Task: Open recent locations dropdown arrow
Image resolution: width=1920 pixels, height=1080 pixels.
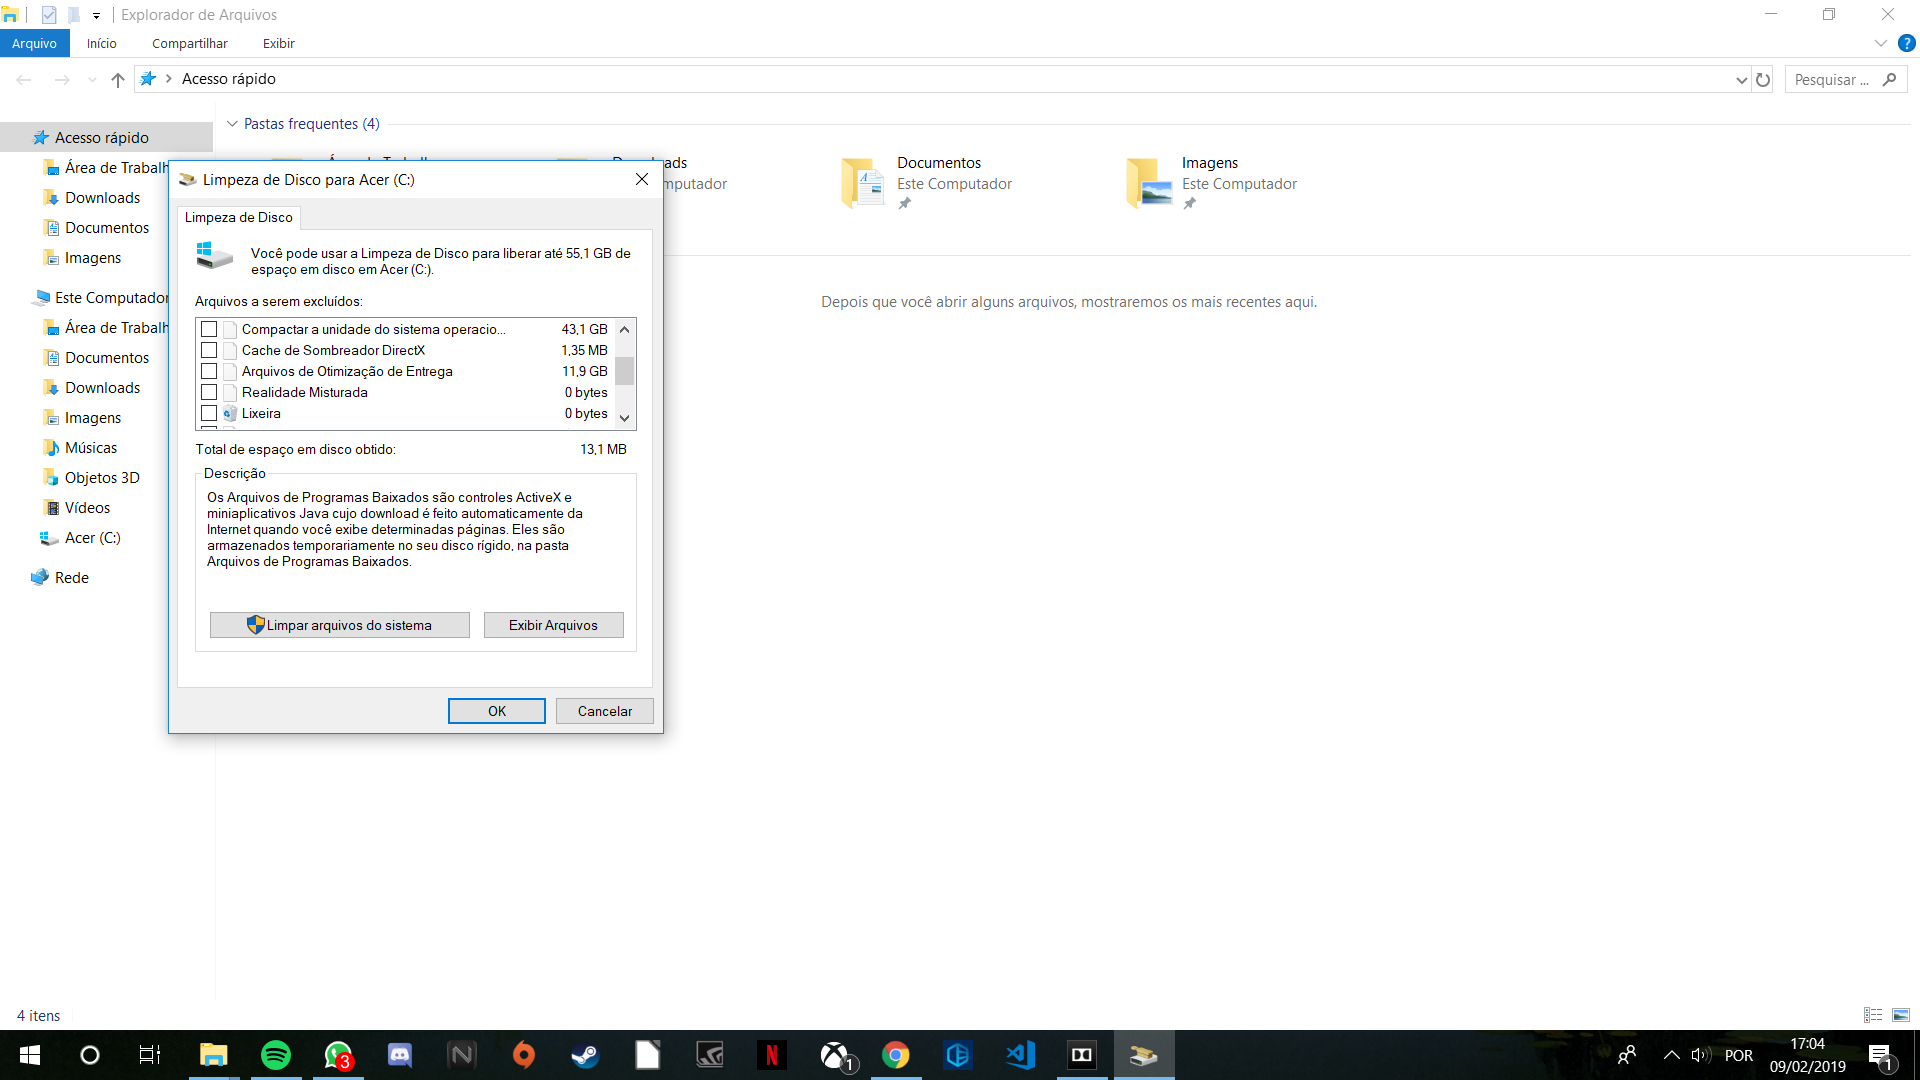Action: 92,79
